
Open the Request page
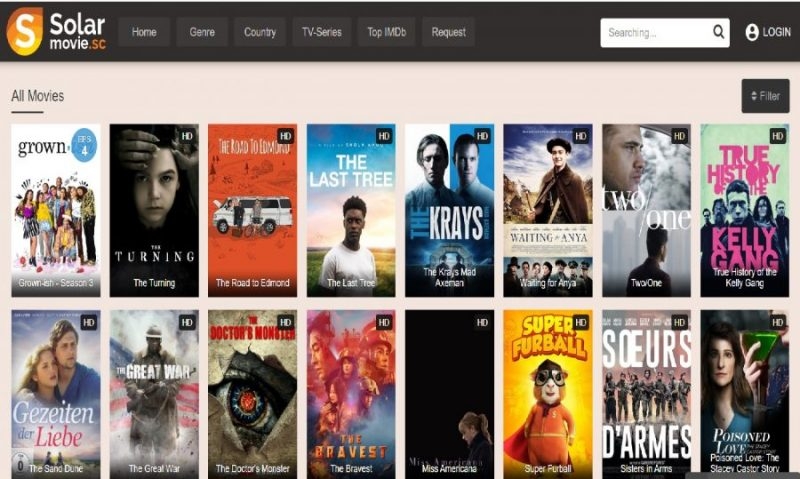[448, 32]
